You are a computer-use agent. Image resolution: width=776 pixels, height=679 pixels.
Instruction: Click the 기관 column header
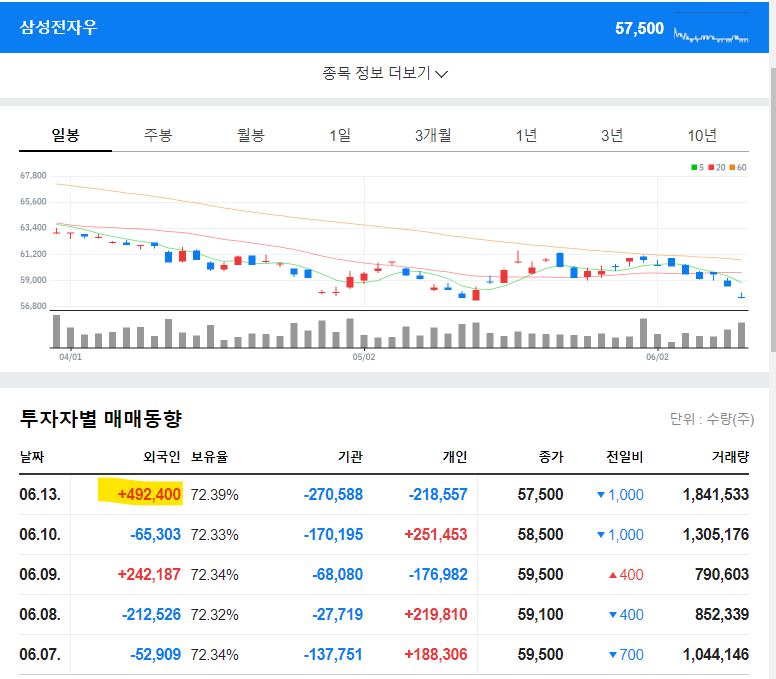pyautogui.click(x=350, y=456)
